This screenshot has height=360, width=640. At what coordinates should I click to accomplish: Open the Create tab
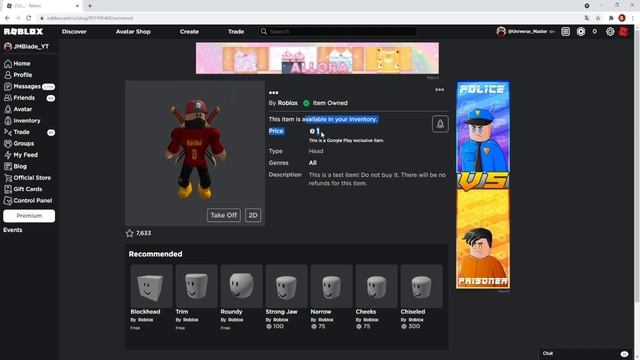[x=189, y=31]
